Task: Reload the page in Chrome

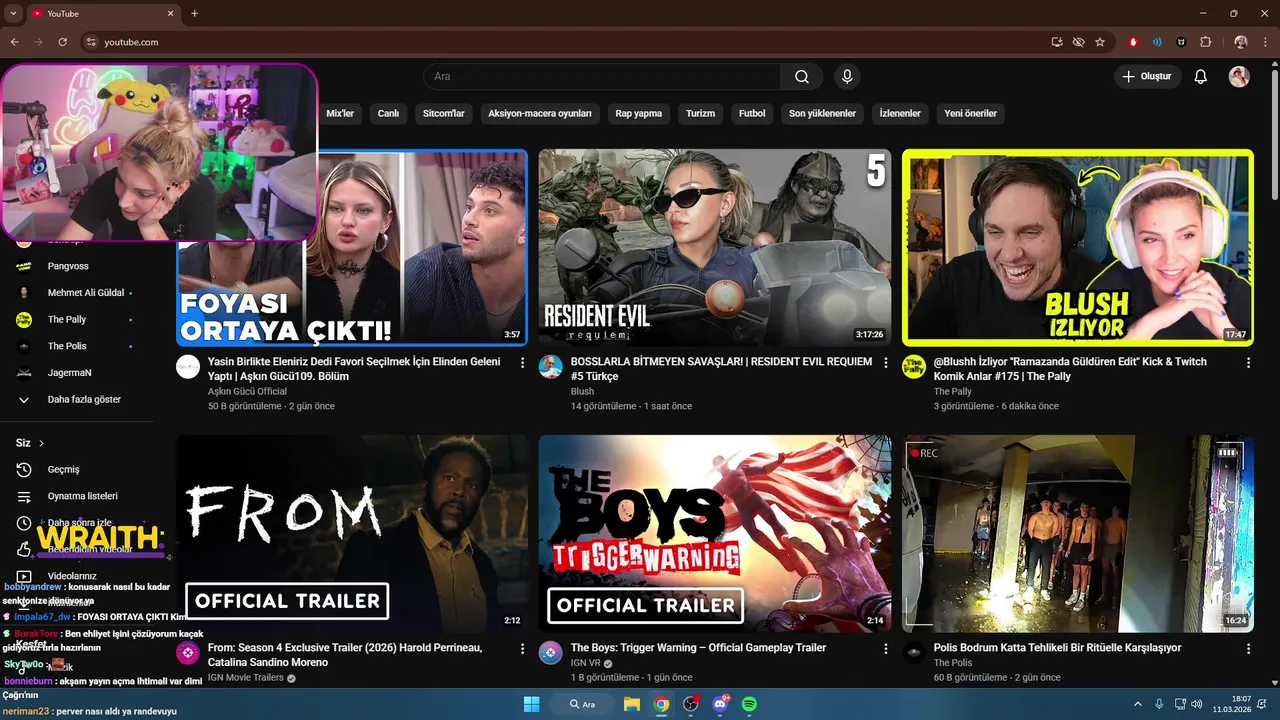Action: pos(62,42)
